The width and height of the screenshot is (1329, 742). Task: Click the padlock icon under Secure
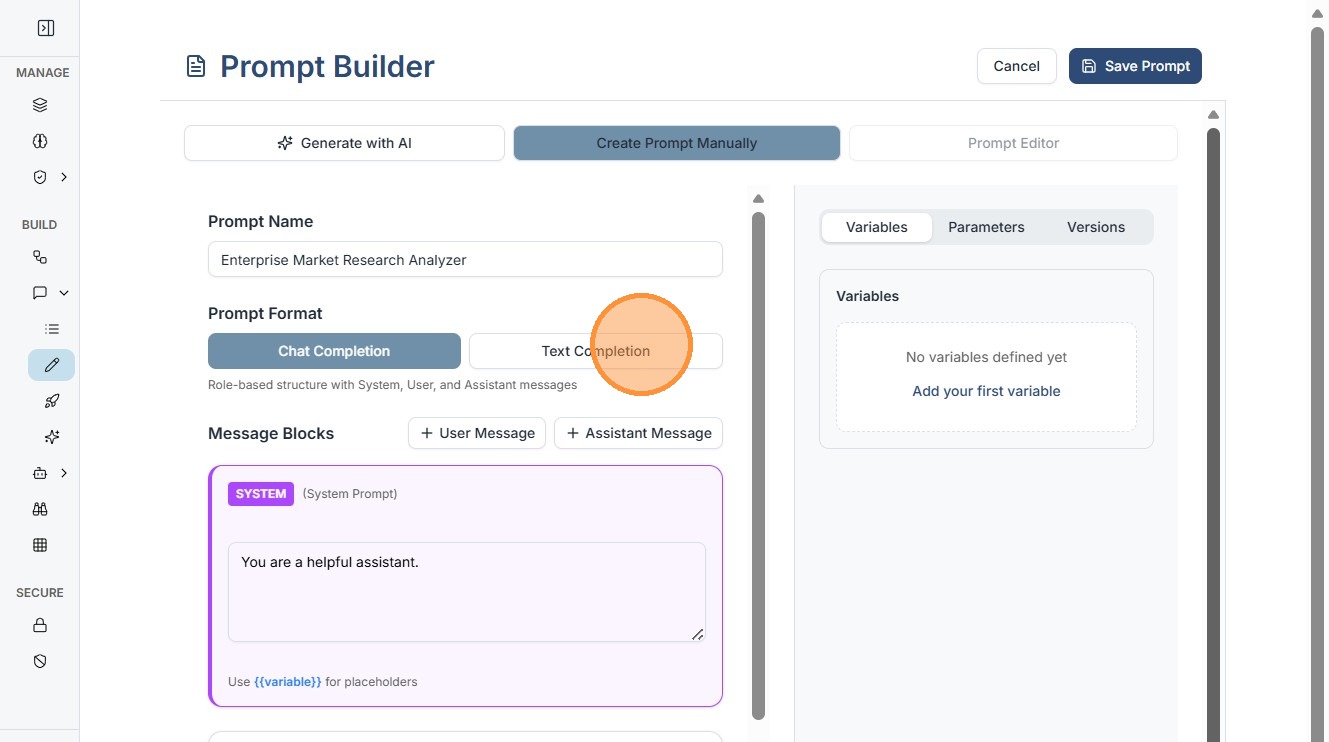click(x=40, y=625)
